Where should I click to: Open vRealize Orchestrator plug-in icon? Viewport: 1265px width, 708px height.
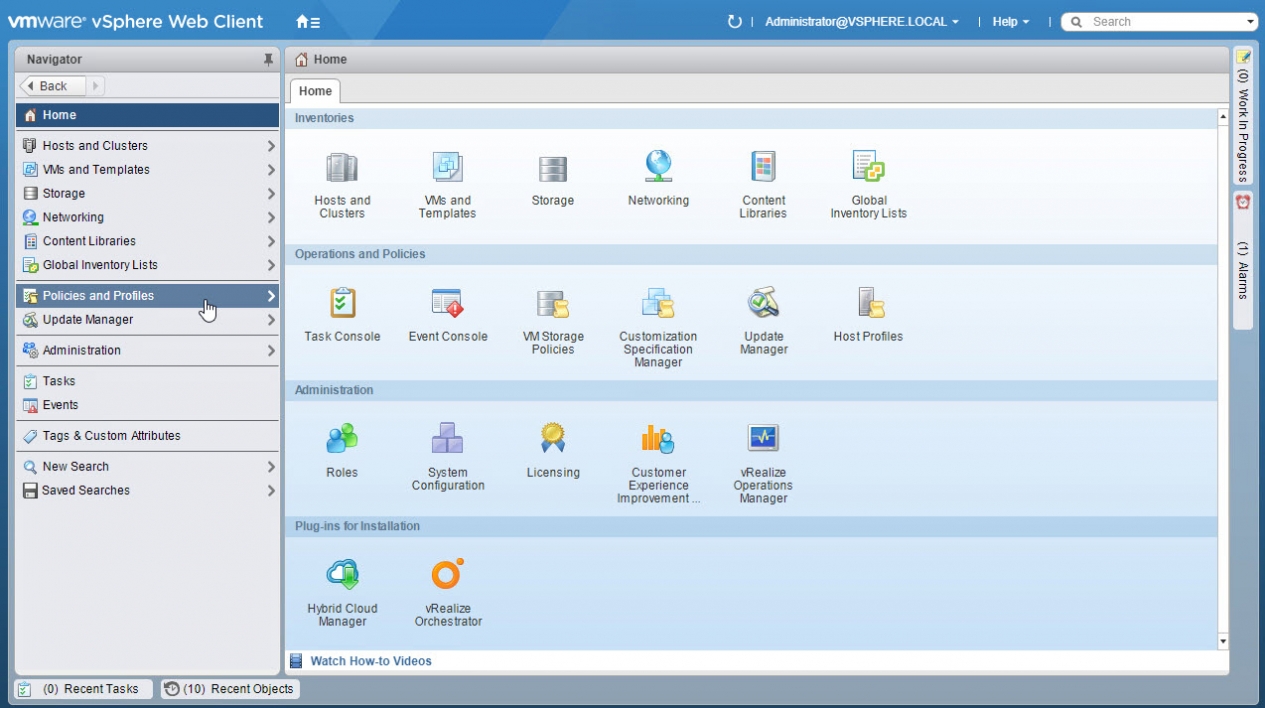tap(447, 575)
